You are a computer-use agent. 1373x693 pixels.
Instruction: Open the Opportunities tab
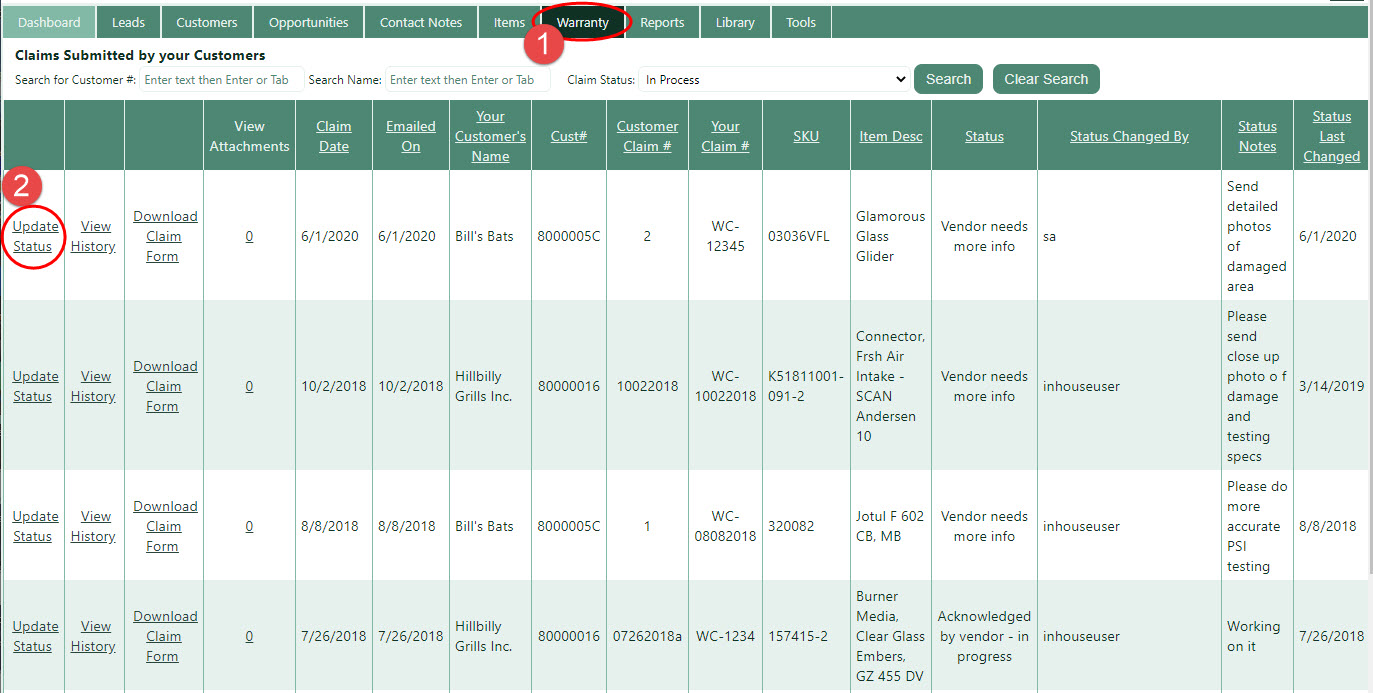pyautogui.click(x=308, y=22)
